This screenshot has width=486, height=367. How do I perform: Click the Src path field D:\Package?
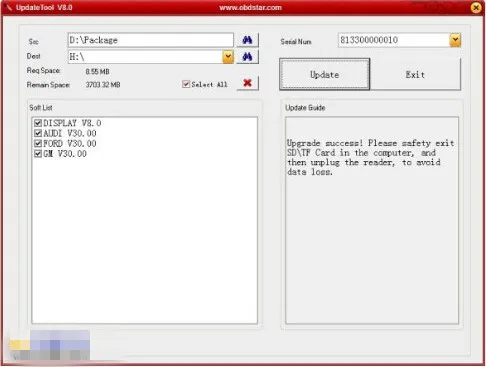click(x=150, y=40)
